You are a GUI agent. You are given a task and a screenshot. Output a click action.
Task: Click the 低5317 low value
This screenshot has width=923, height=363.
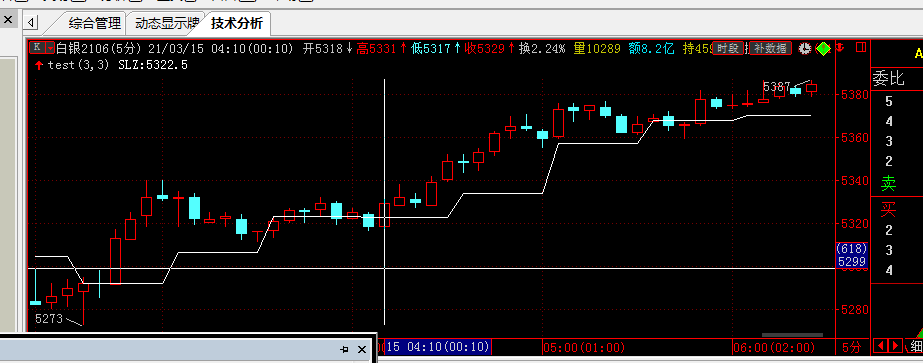point(436,48)
